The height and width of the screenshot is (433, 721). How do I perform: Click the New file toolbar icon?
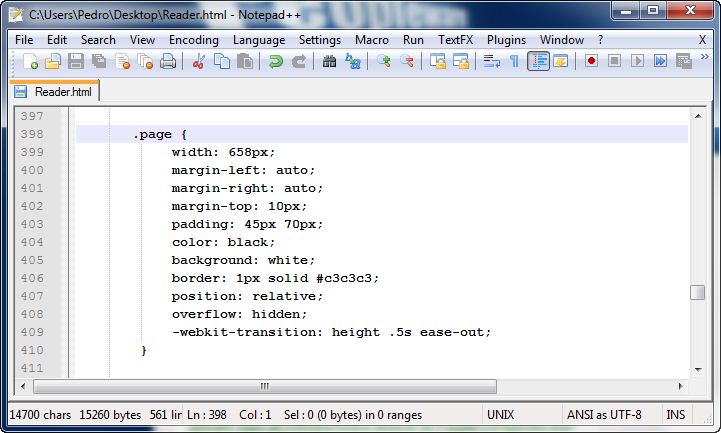click(30, 61)
